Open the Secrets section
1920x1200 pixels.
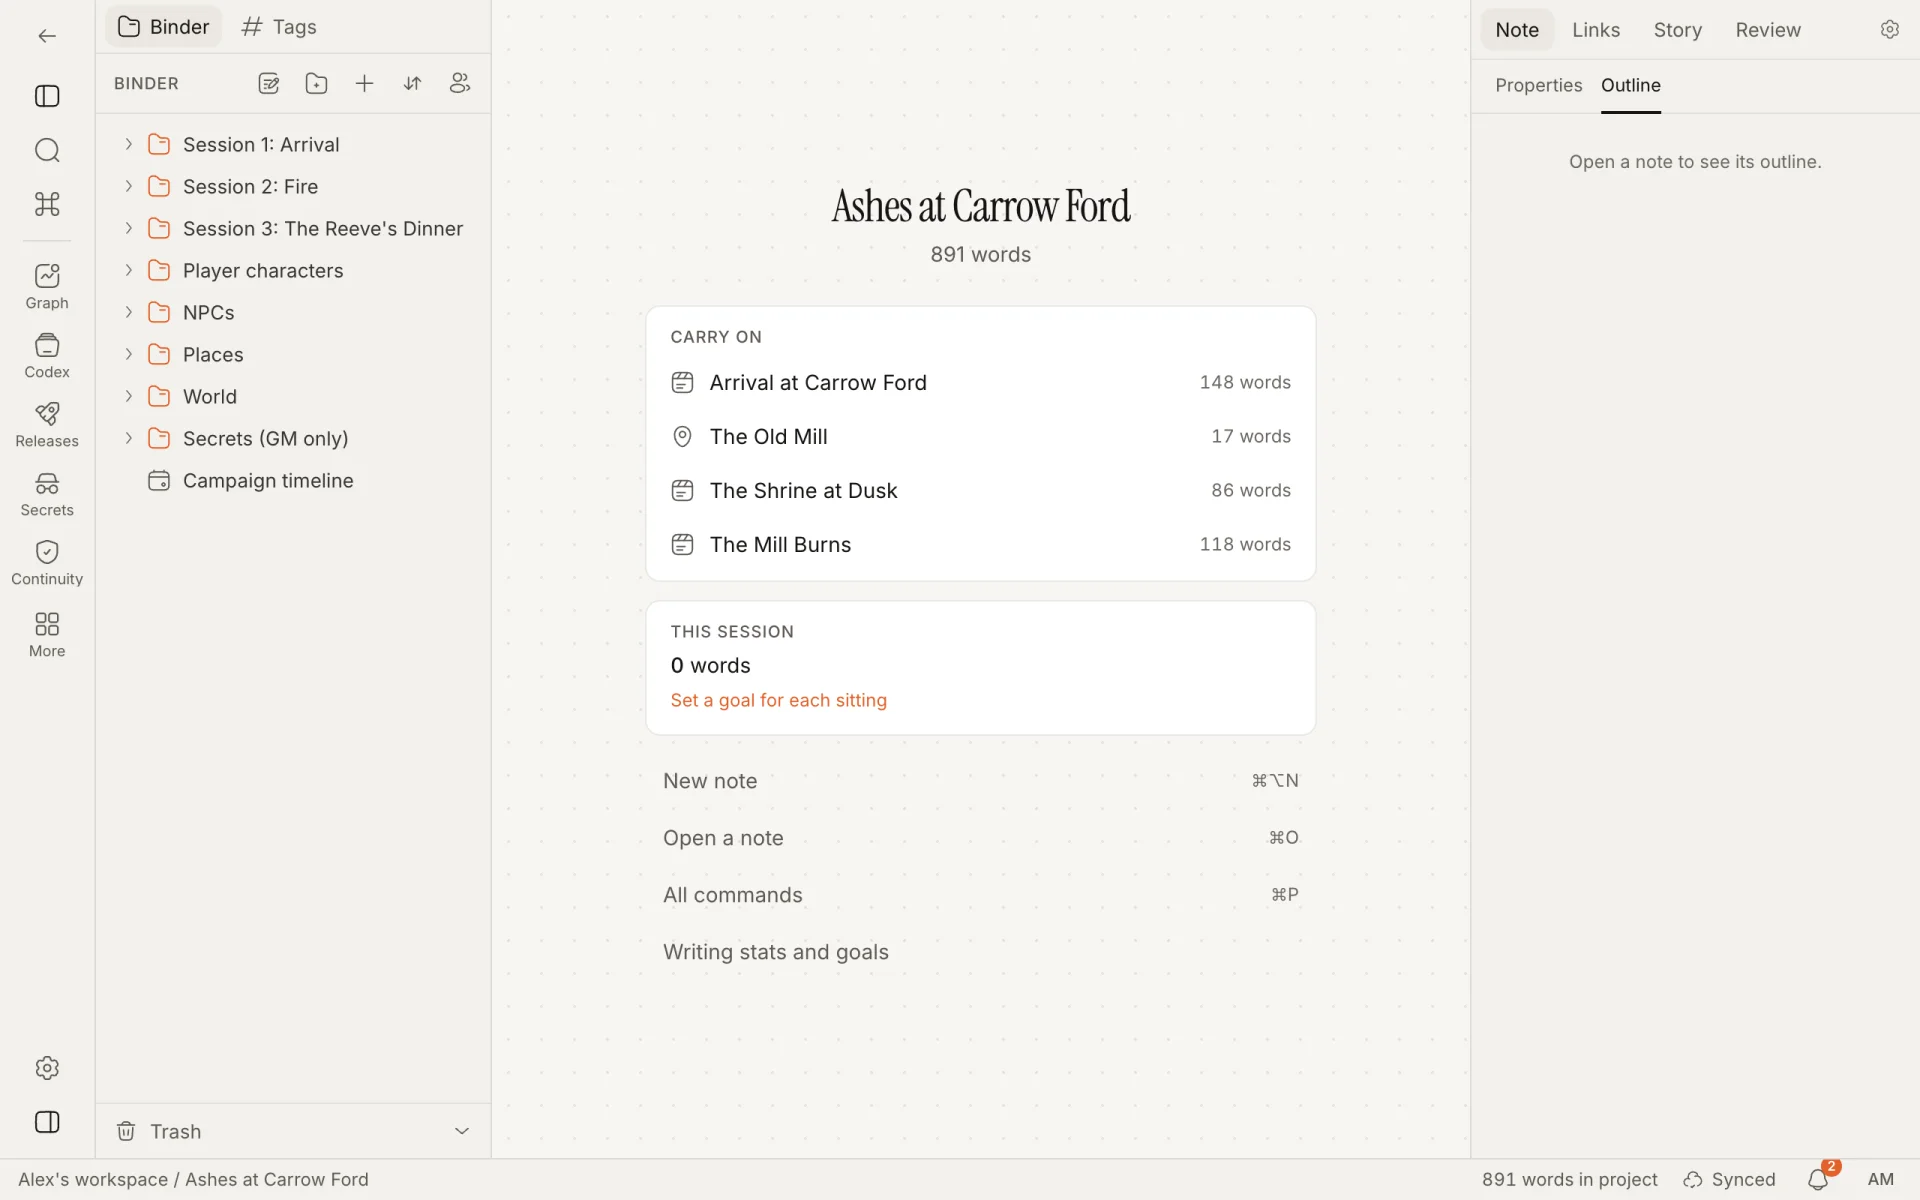coord(47,494)
